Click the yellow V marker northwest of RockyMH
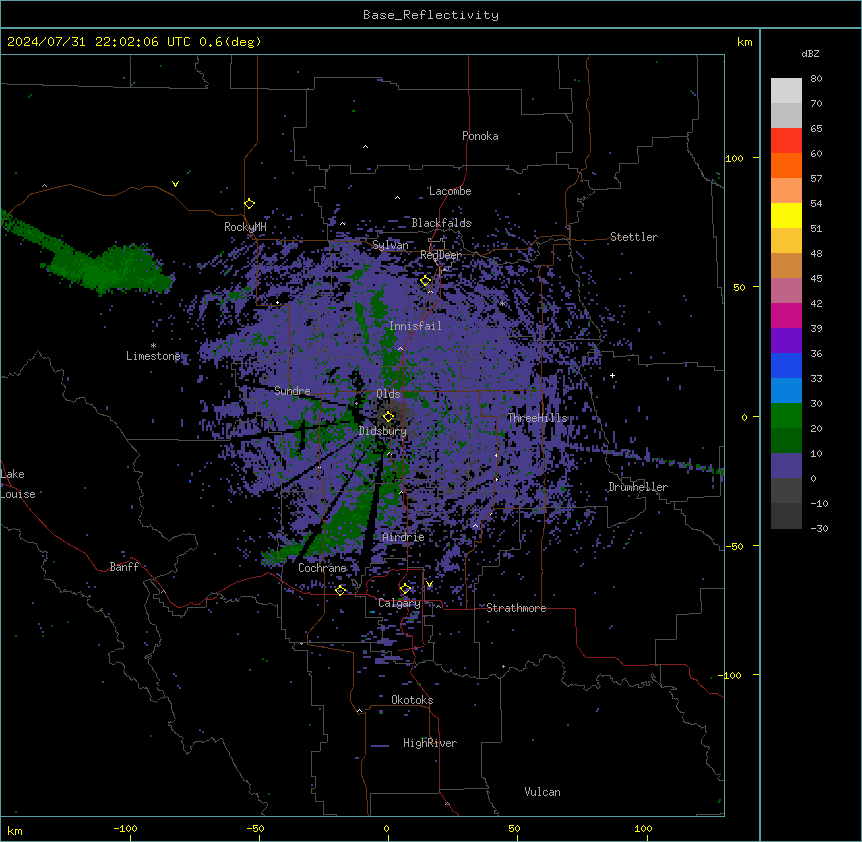The image size is (862, 842). pos(175,184)
